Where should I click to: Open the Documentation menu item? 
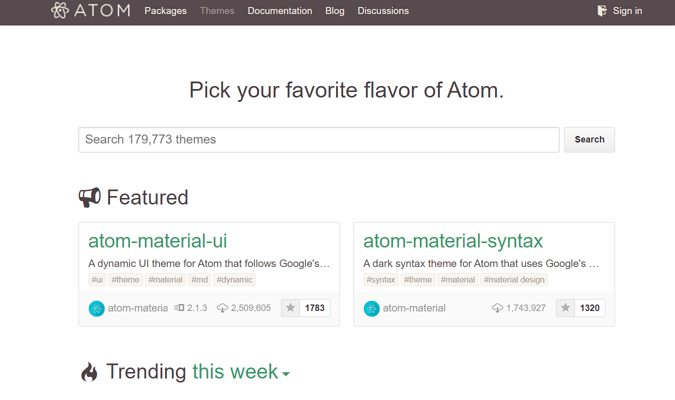(280, 11)
